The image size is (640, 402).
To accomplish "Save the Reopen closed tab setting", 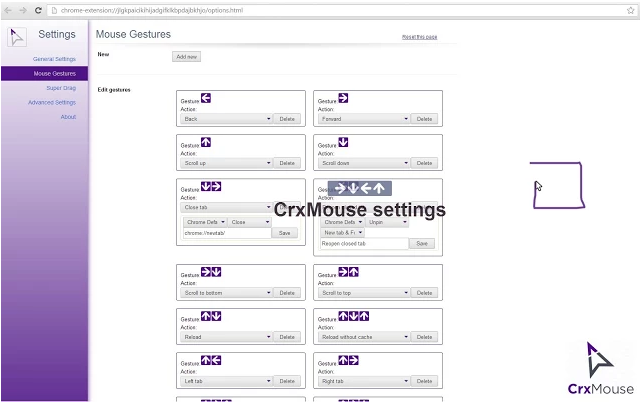I will tap(422, 244).
